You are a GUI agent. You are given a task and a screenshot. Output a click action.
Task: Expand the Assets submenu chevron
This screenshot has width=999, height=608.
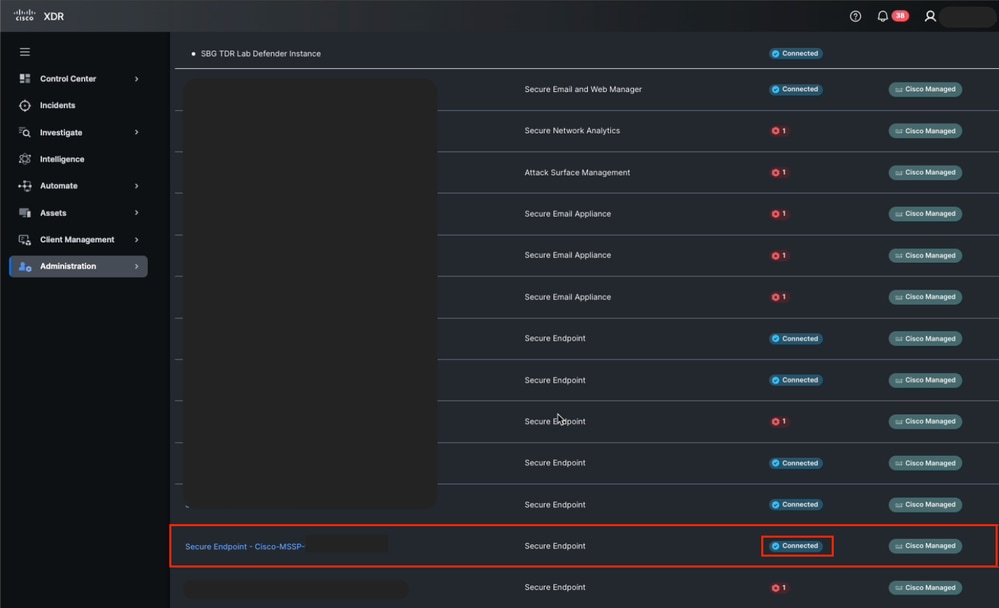click(x=136, y=212)
